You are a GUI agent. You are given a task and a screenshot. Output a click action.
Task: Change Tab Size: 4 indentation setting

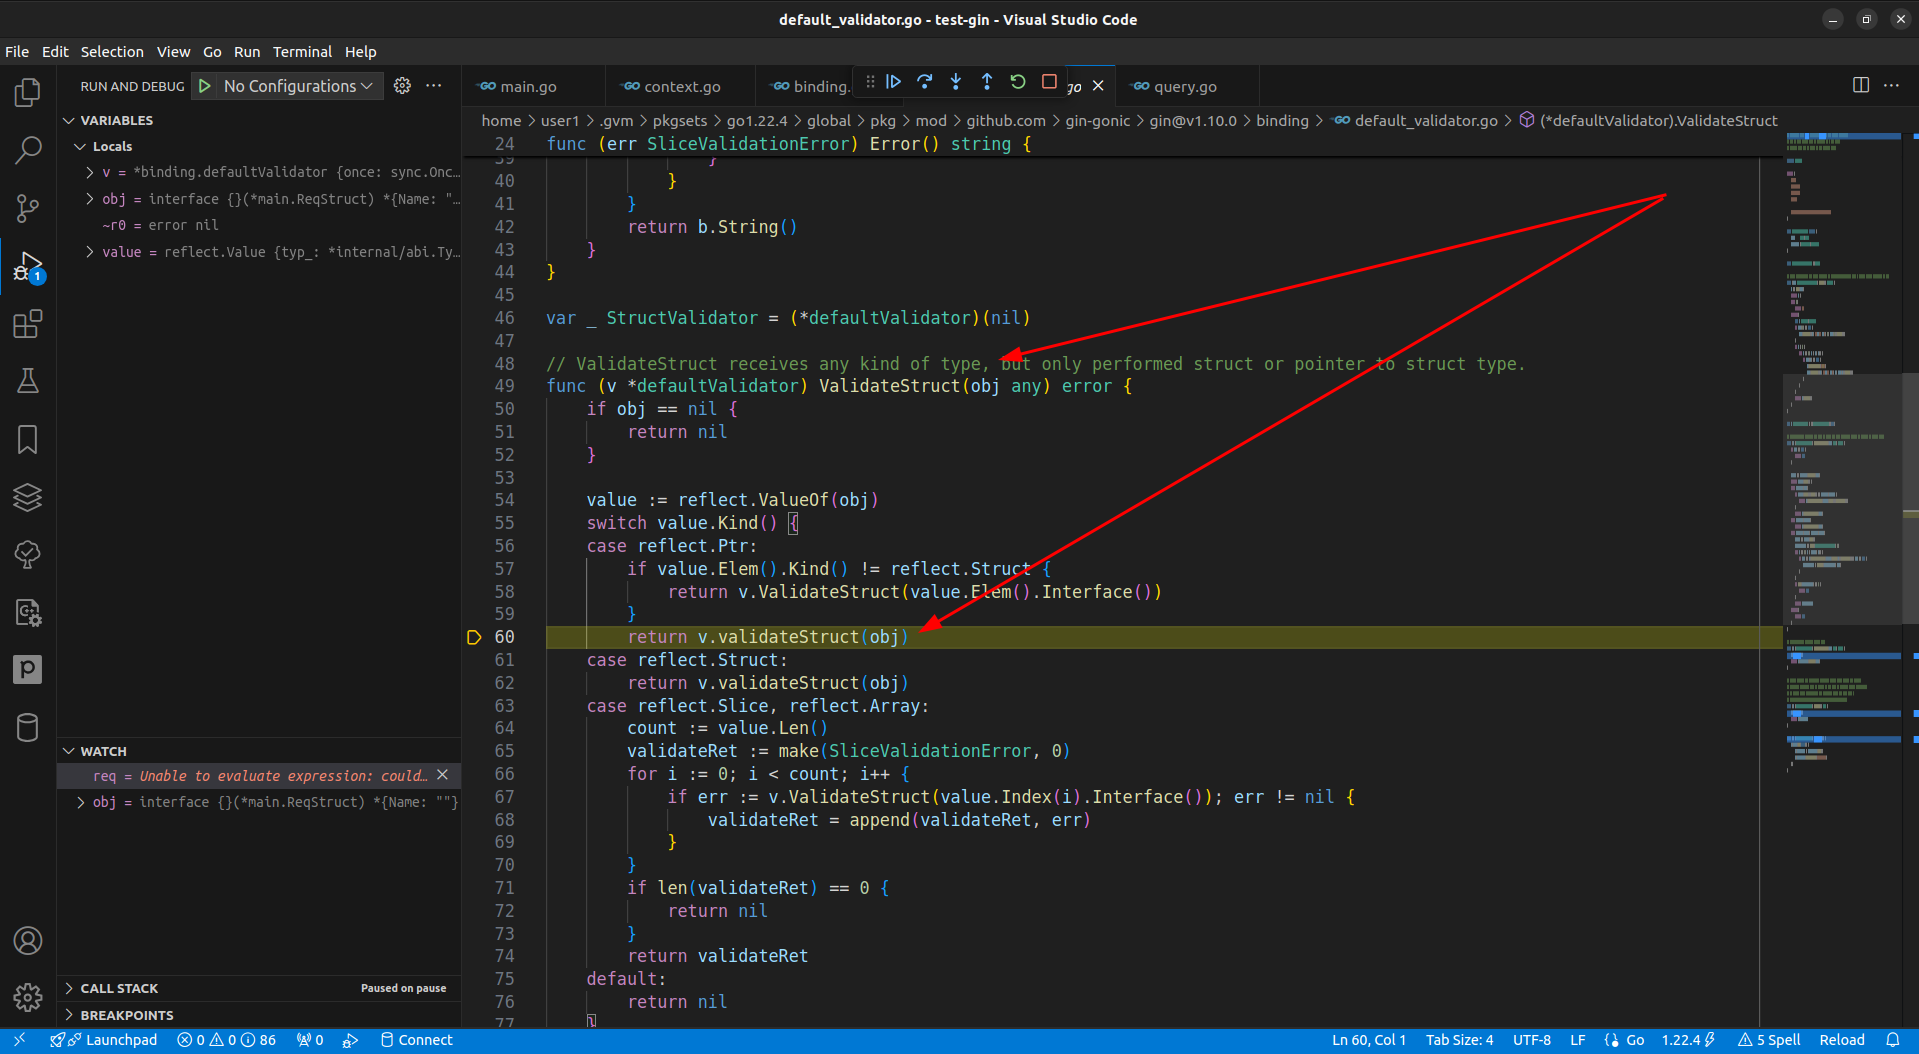tap(1459, 1040)
